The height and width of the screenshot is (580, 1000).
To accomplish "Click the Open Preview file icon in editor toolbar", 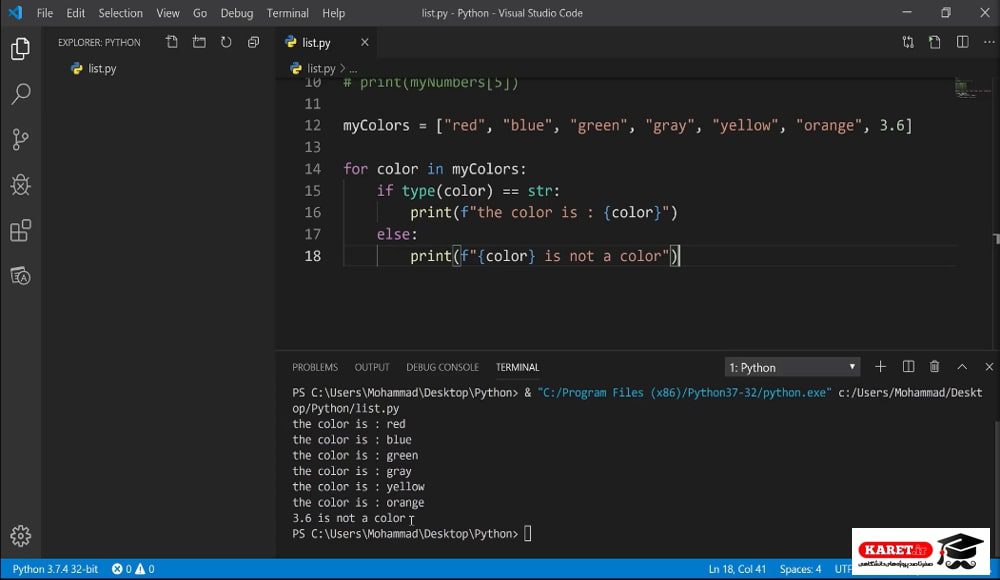I will (935, 42).
